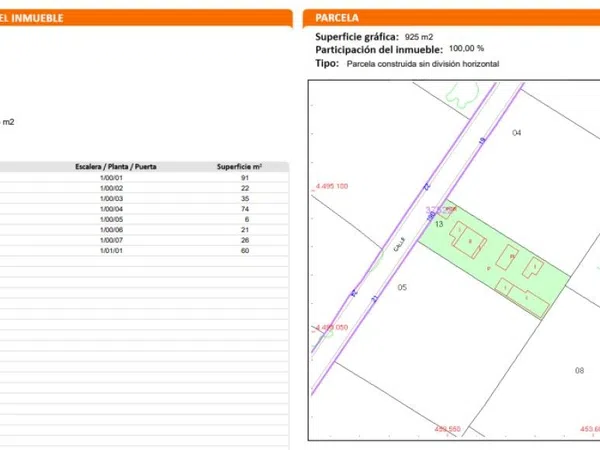Click parcel label '05' on the map
Image resolution: width=600 pixels, height=450 pixels.
click(x=402, y=287)
